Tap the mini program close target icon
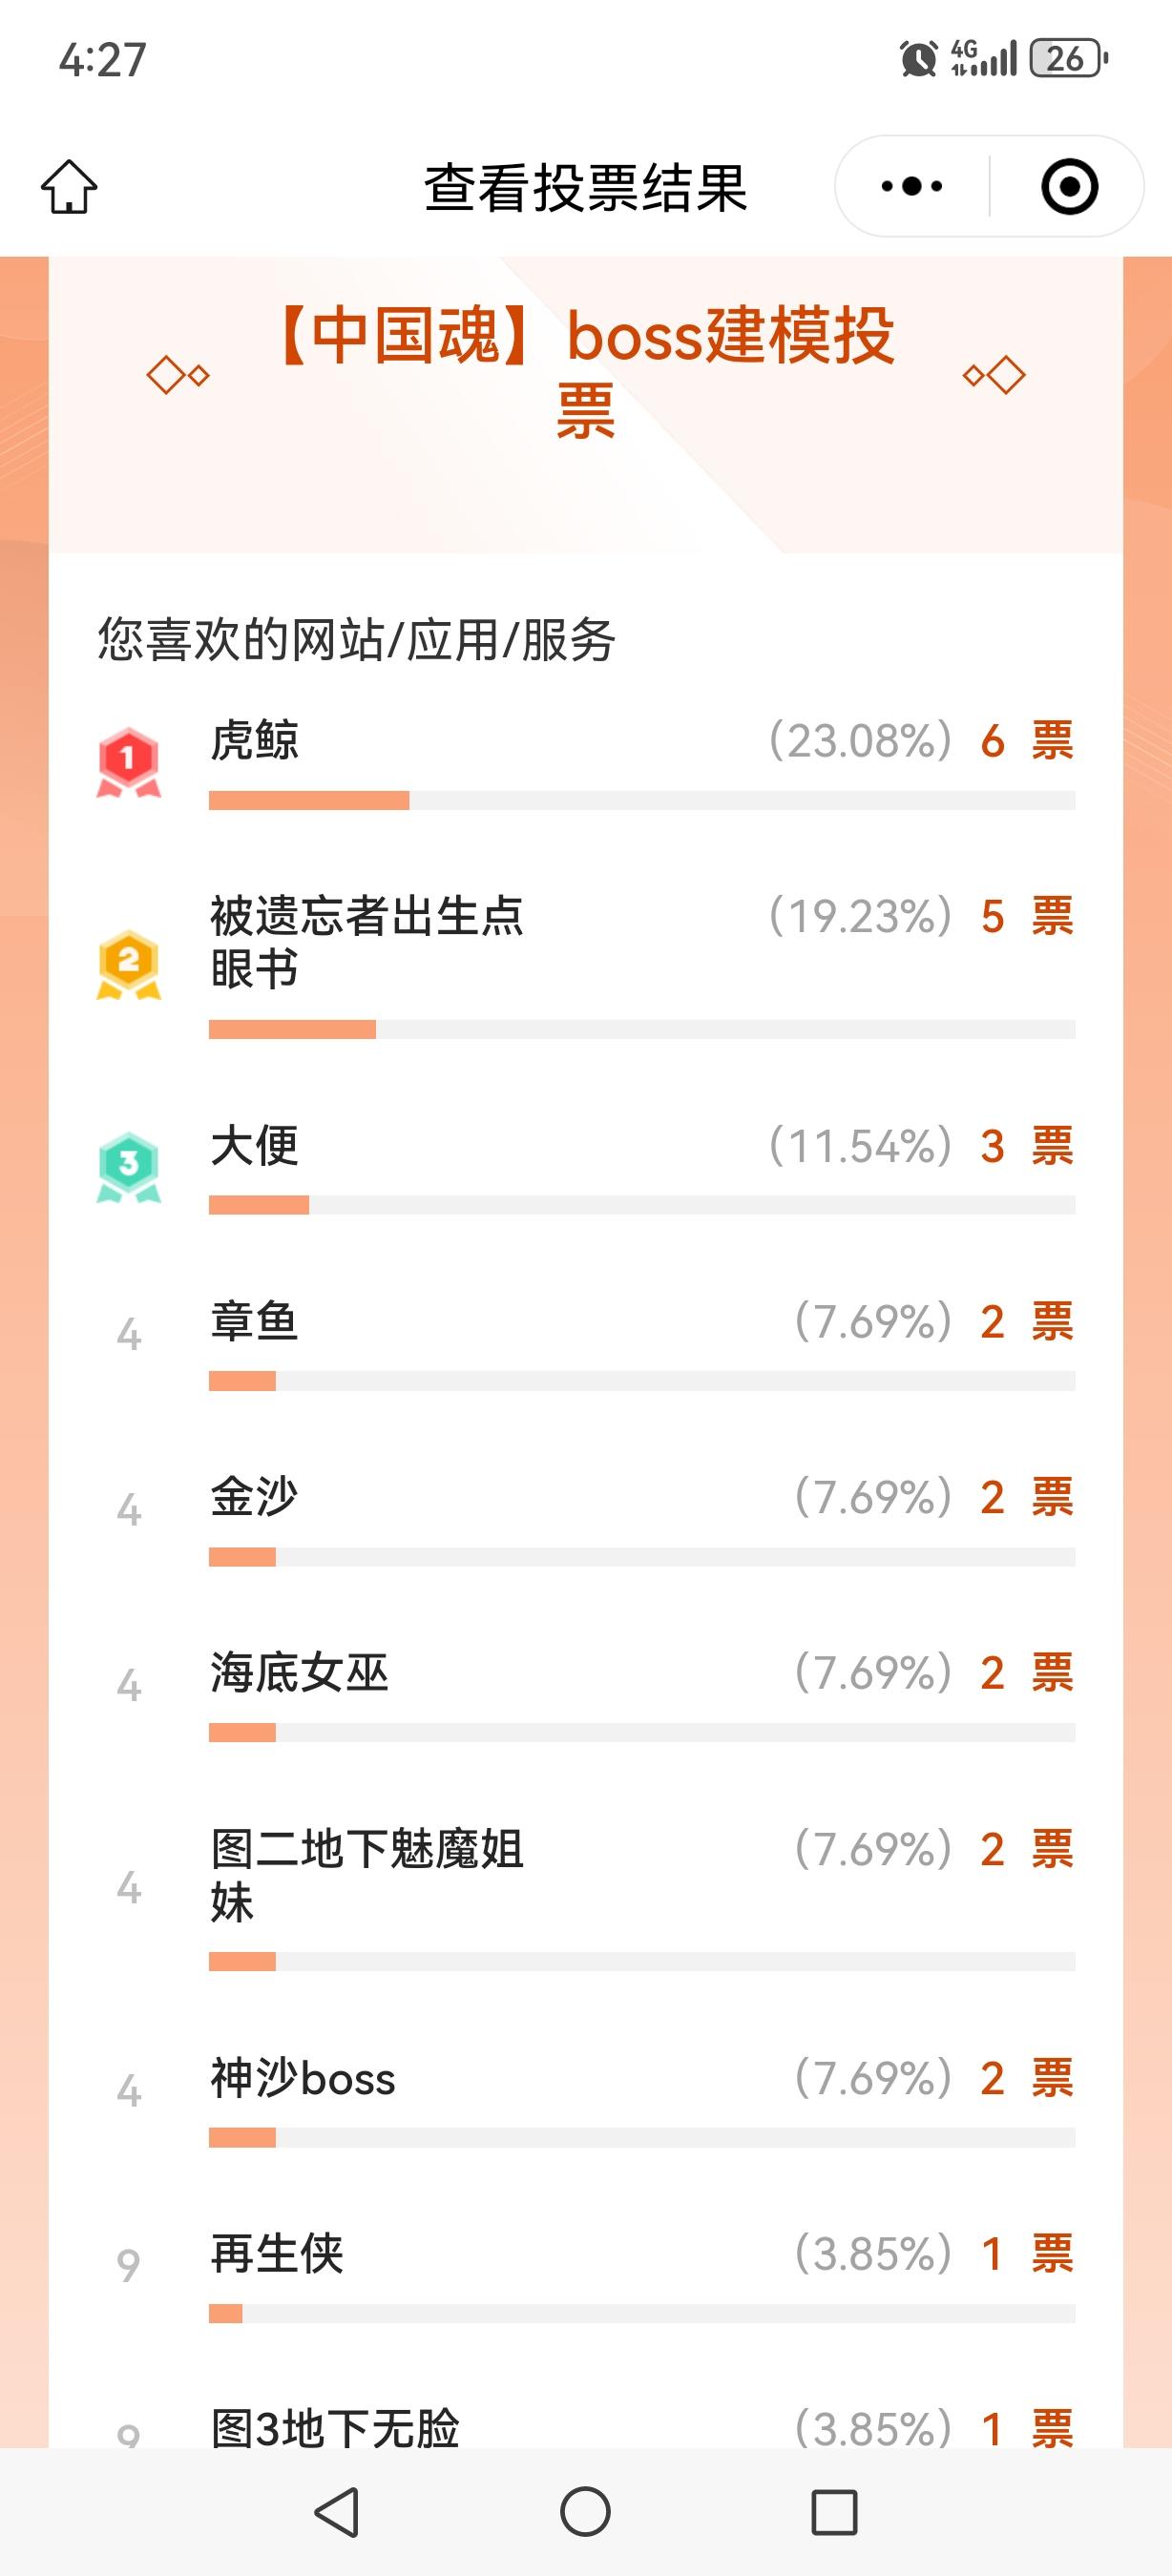The image size is (1172, 2576). tap(1069, 187)
